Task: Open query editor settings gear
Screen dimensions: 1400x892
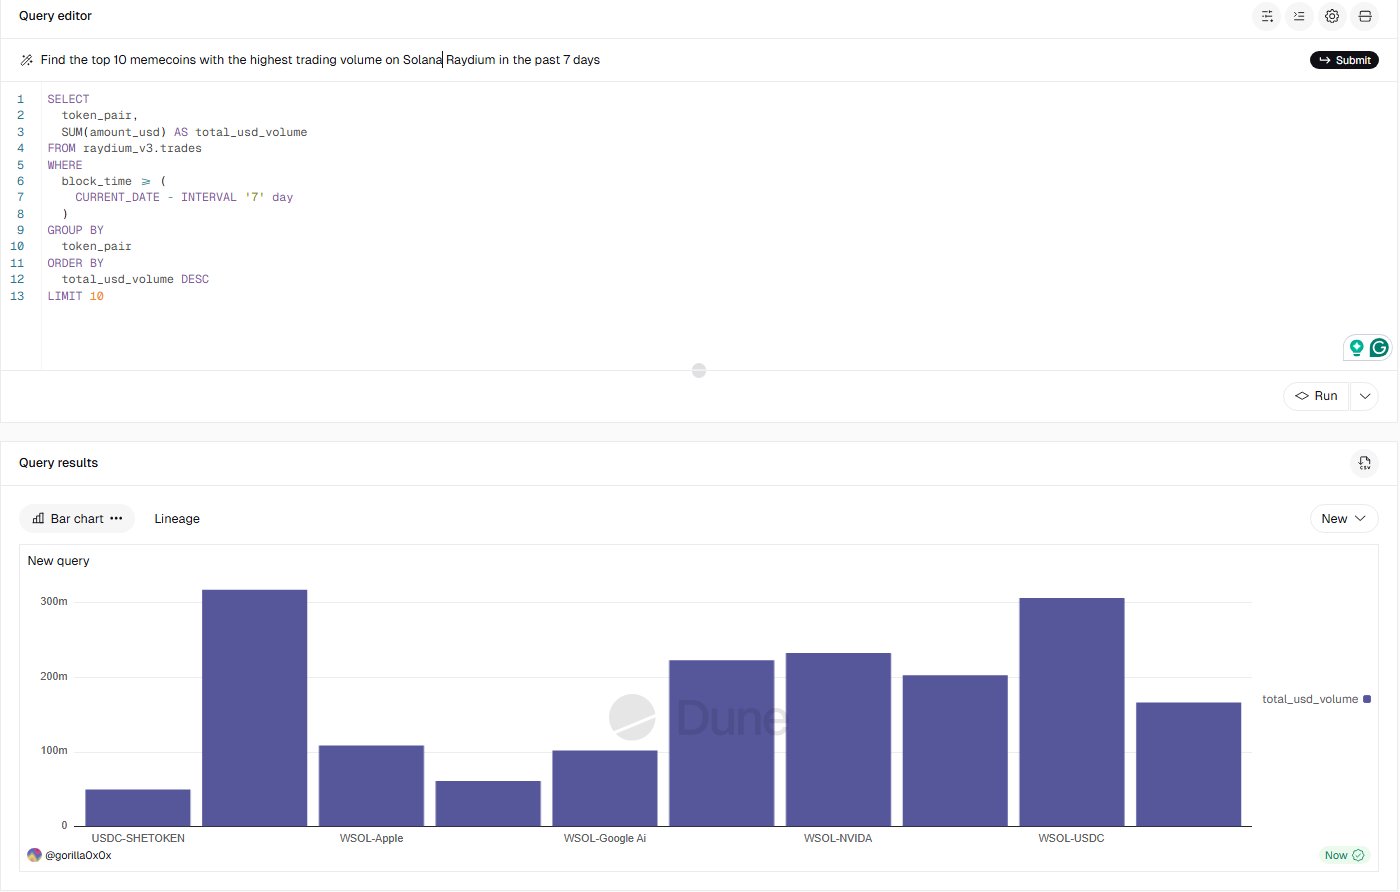Action: pos(1332,16)
